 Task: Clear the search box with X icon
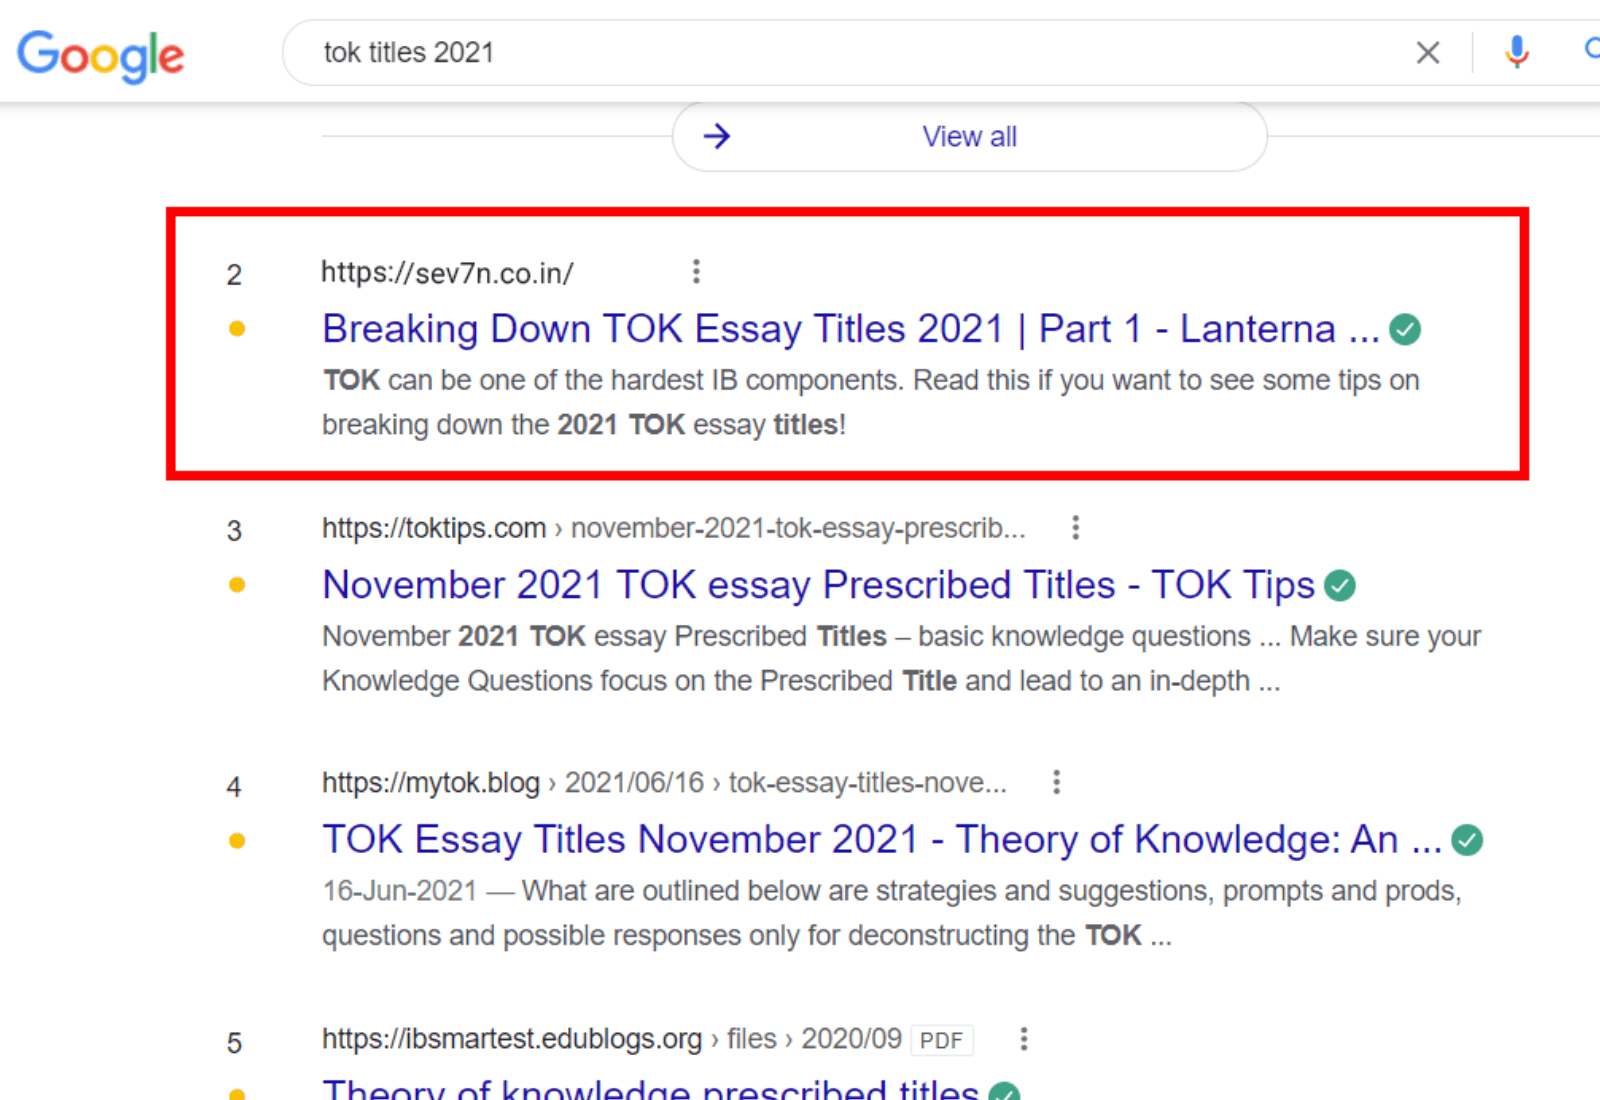(1427, 52)
